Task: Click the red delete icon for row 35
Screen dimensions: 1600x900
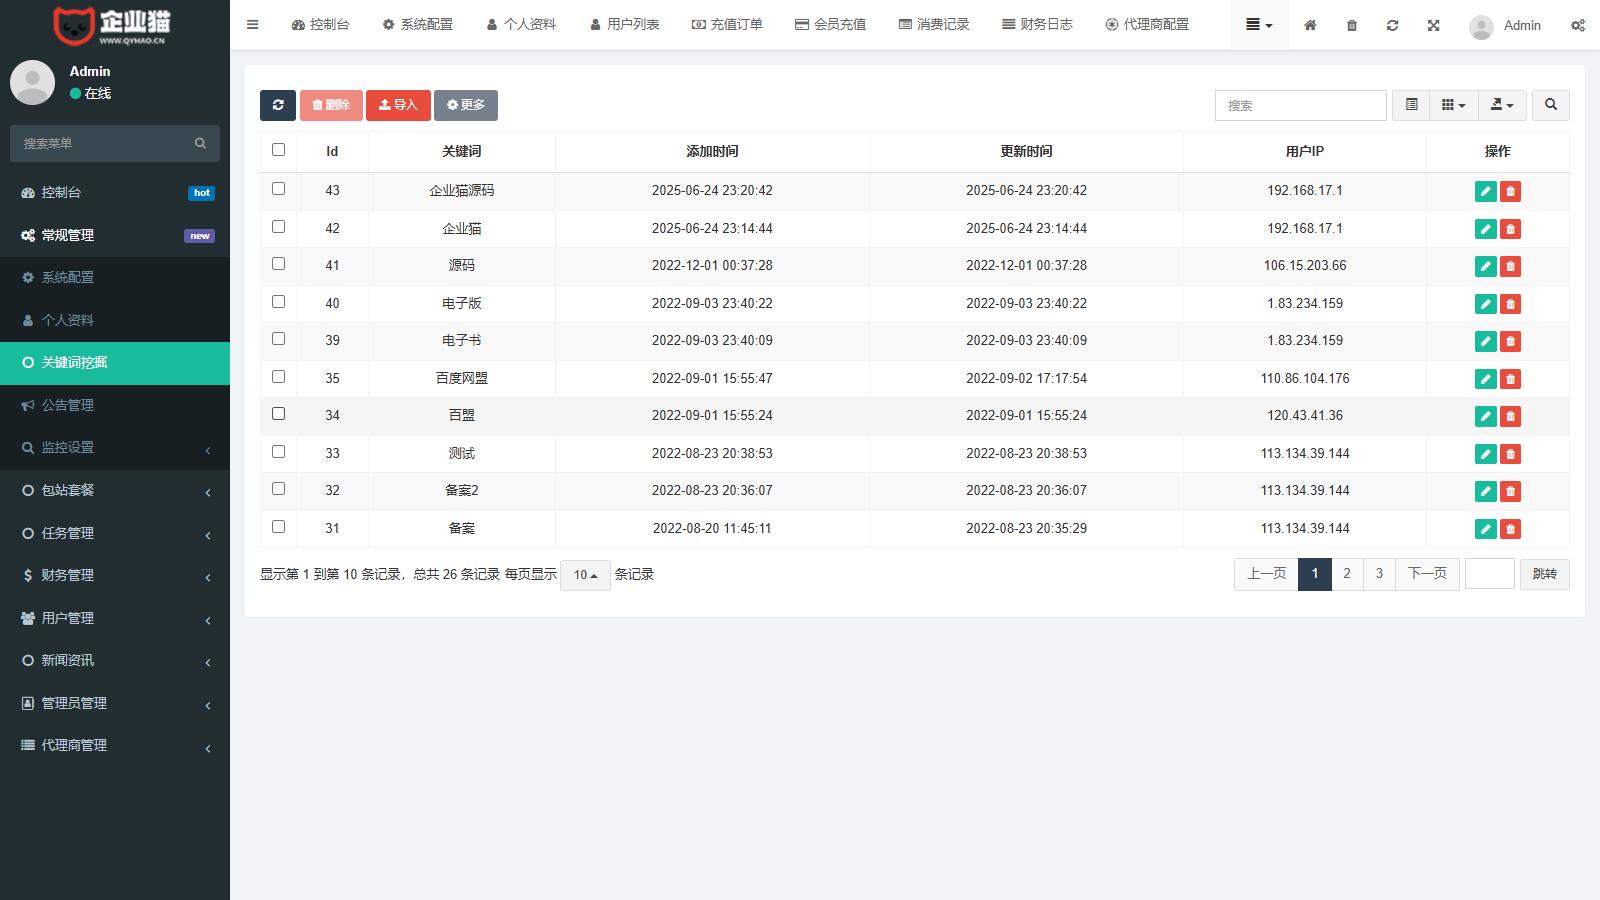Action: point(1510,379)
